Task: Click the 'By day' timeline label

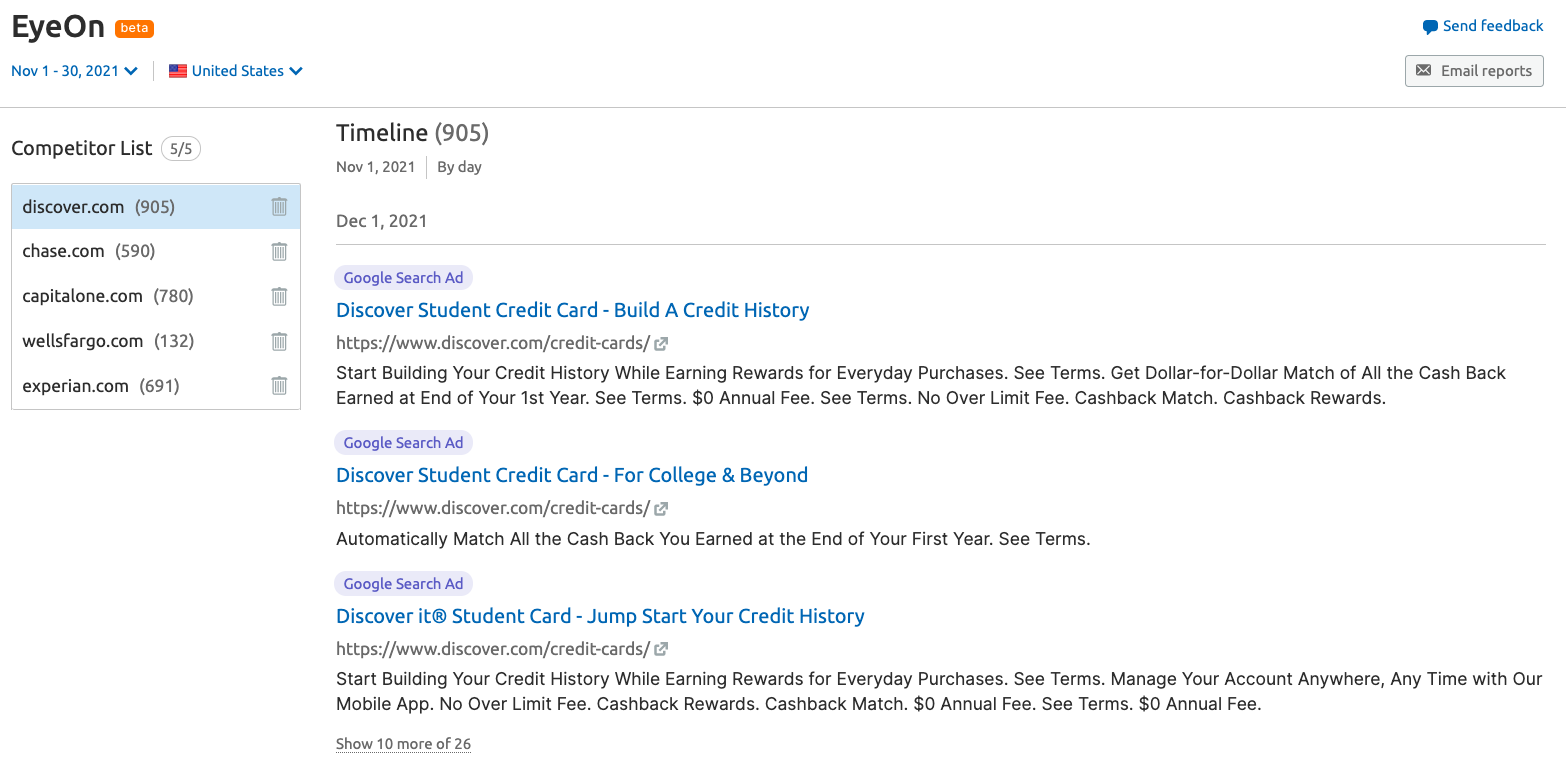Action: click(459, 167)
